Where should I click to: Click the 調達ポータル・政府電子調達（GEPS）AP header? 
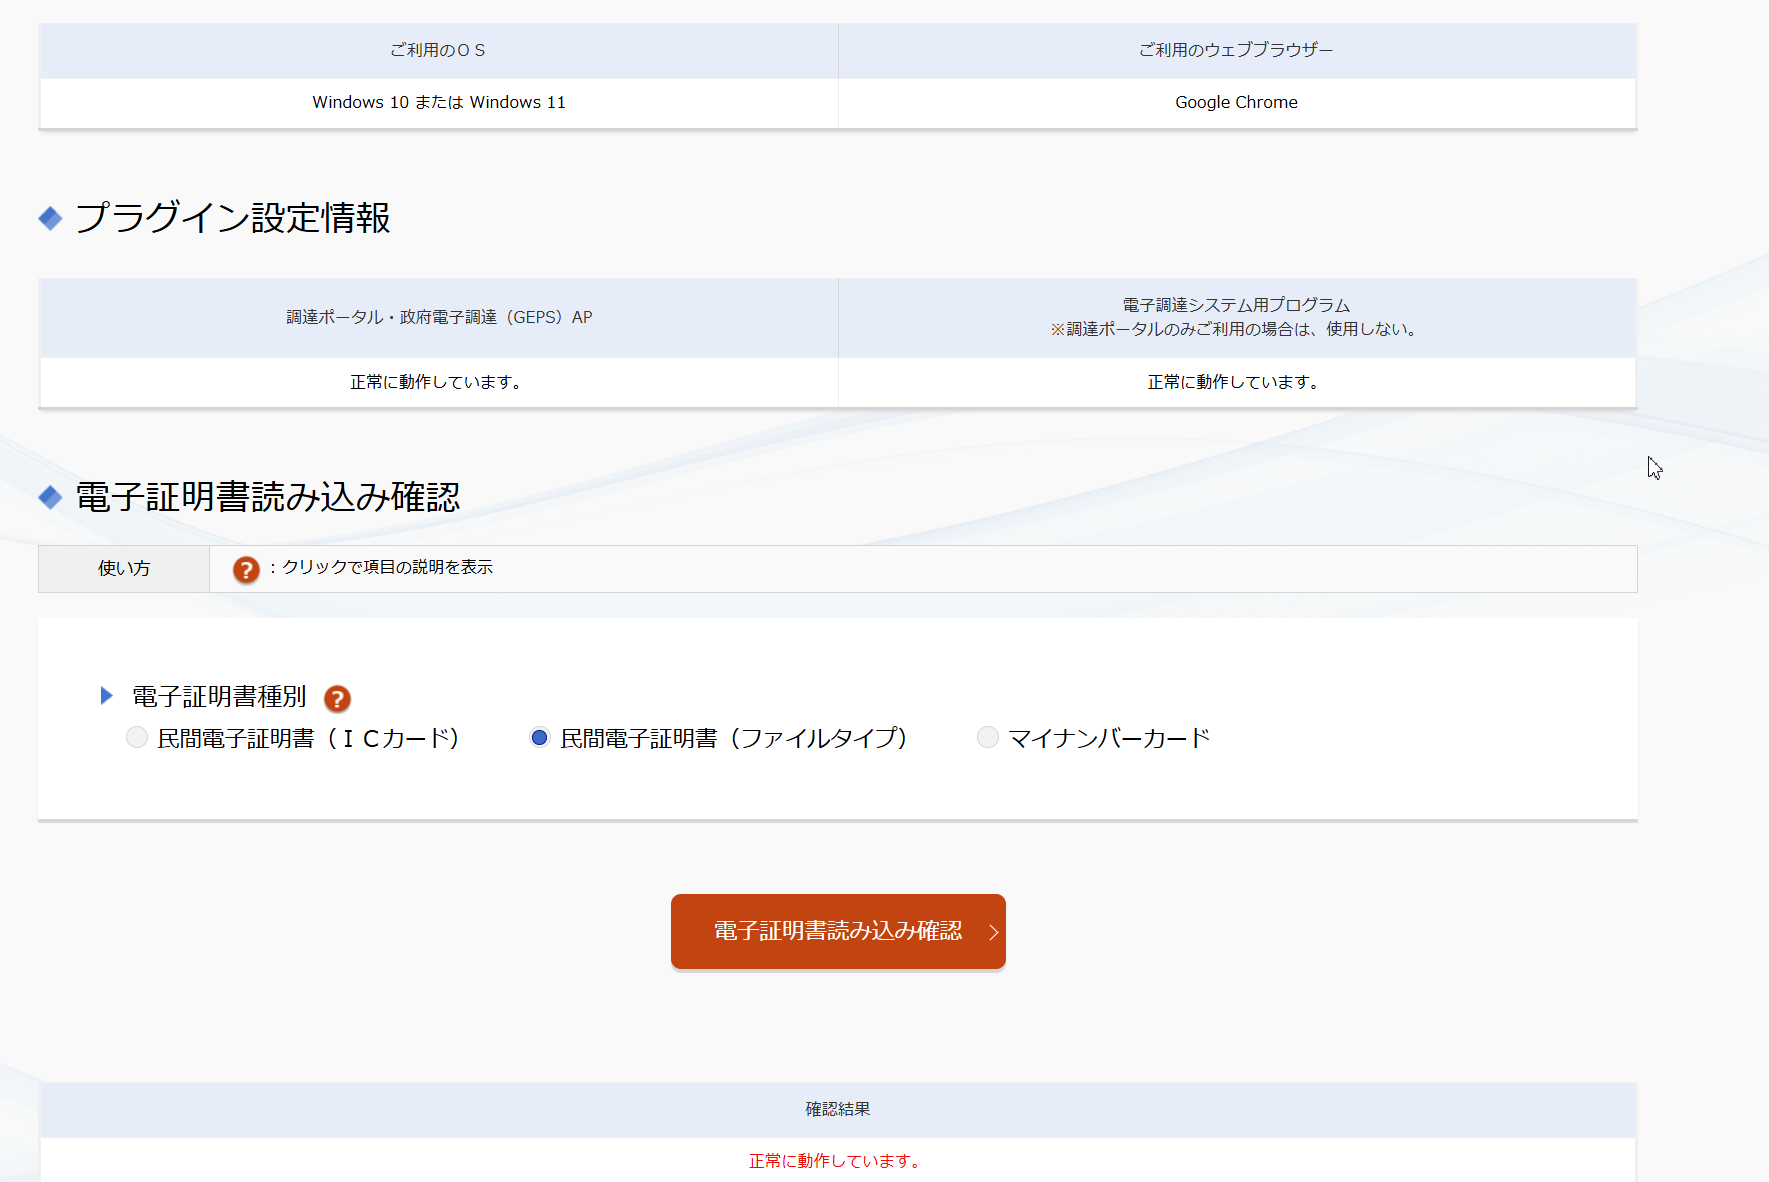(438, 317)
